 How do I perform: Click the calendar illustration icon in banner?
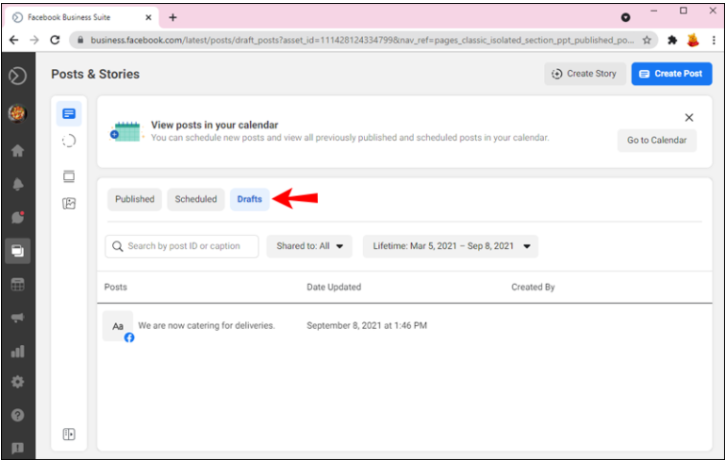coord(125,132)
